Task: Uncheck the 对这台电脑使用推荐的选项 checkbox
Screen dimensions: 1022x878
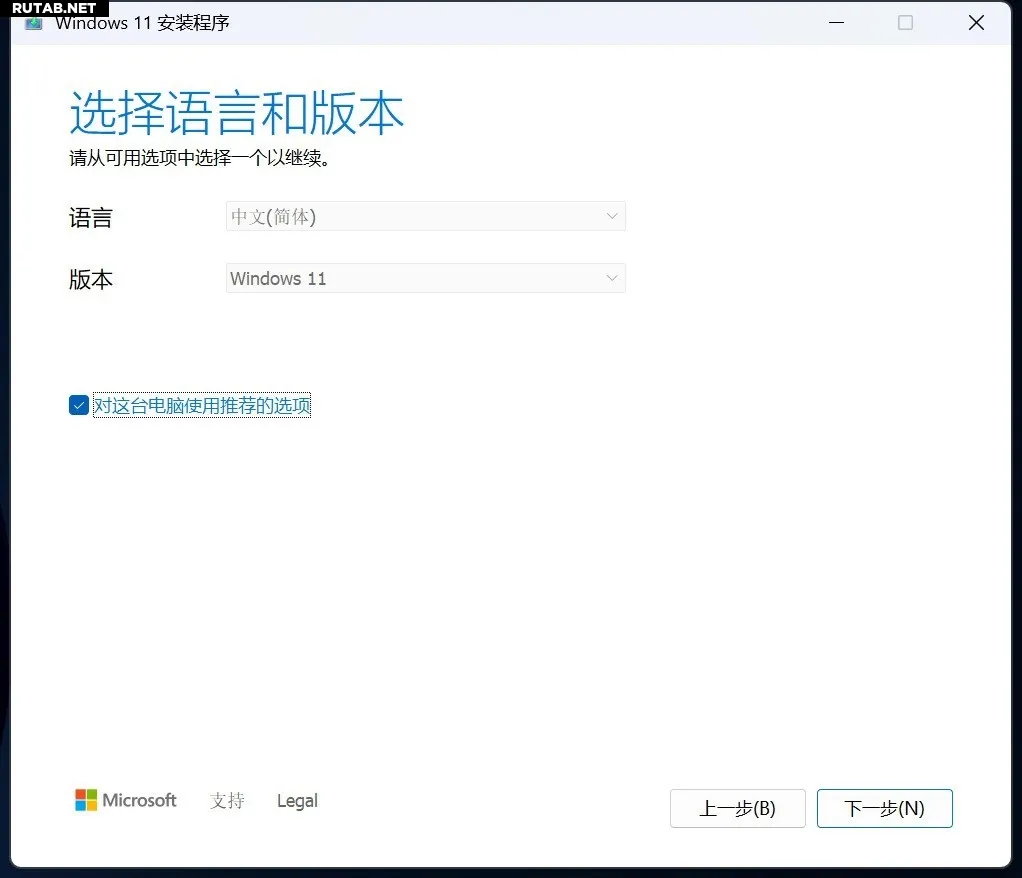Action: click(79, 405)
